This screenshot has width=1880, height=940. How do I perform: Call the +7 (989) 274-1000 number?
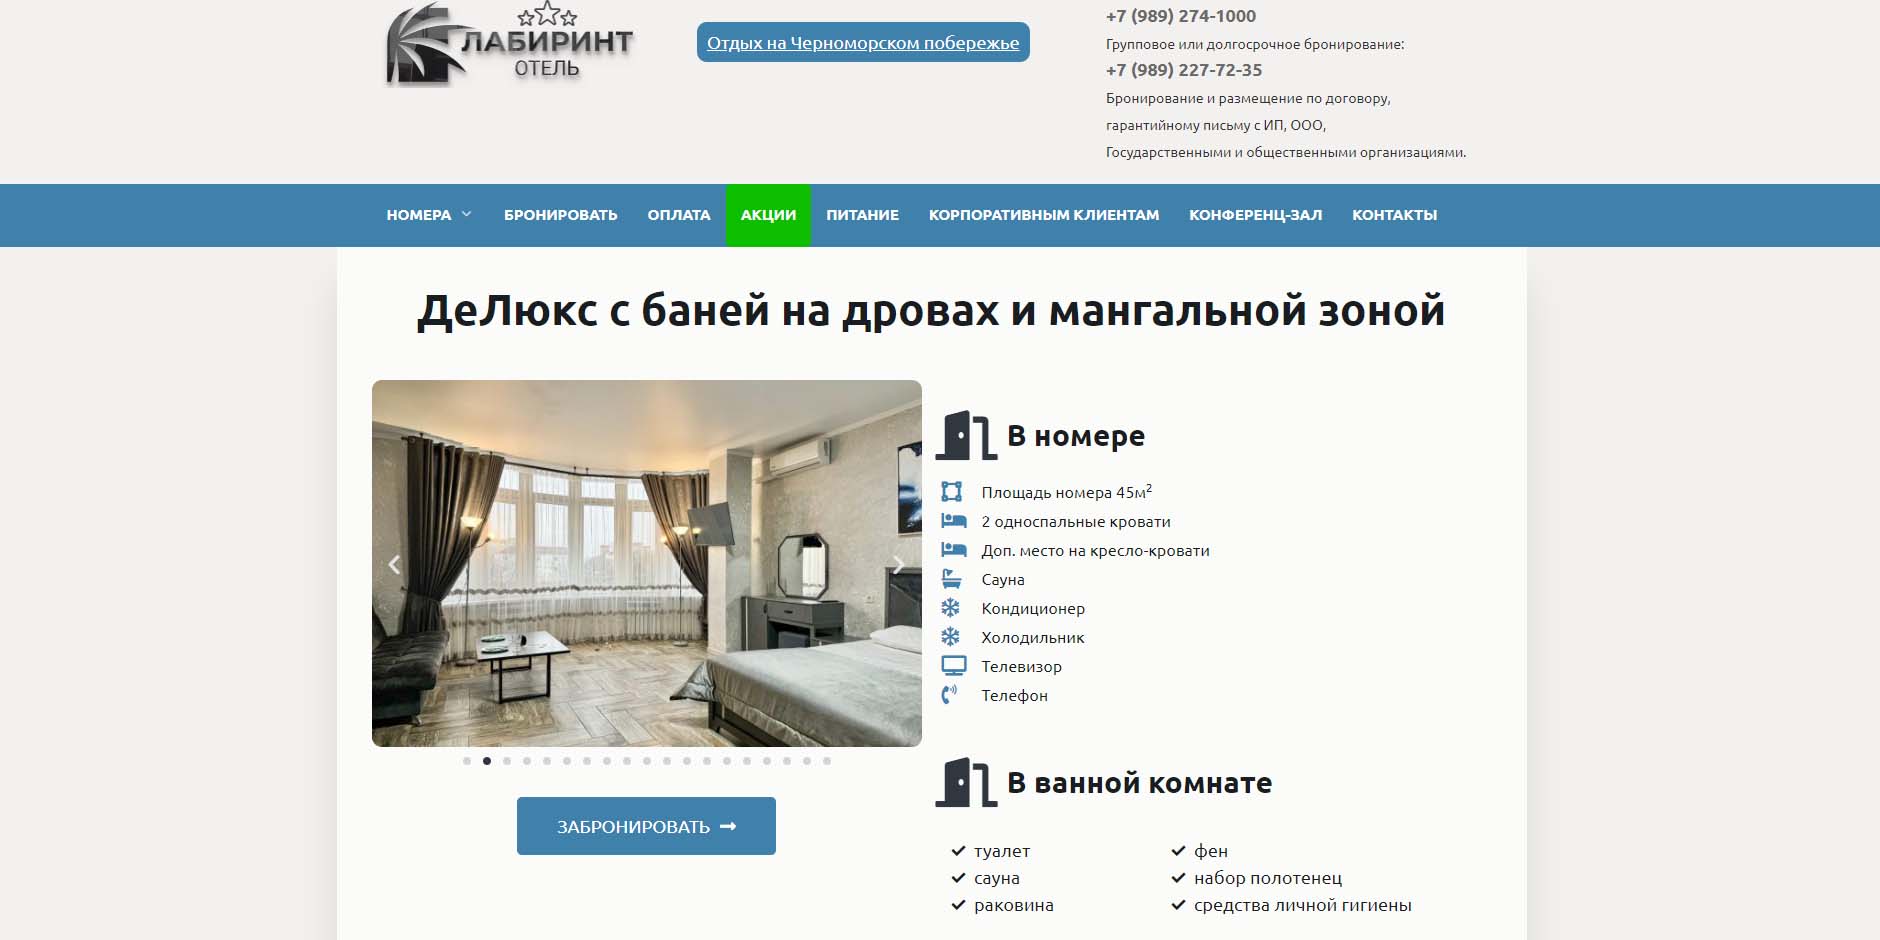1180,16
